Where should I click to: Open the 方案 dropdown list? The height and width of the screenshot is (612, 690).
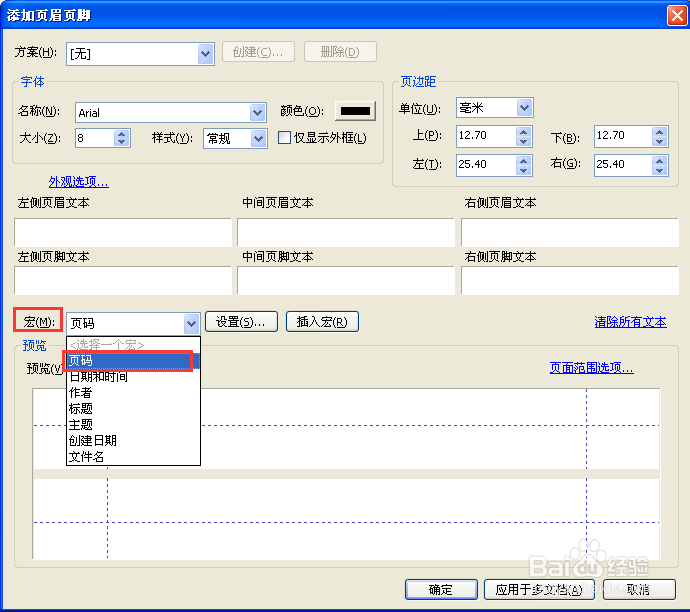(x=205, y=54)
